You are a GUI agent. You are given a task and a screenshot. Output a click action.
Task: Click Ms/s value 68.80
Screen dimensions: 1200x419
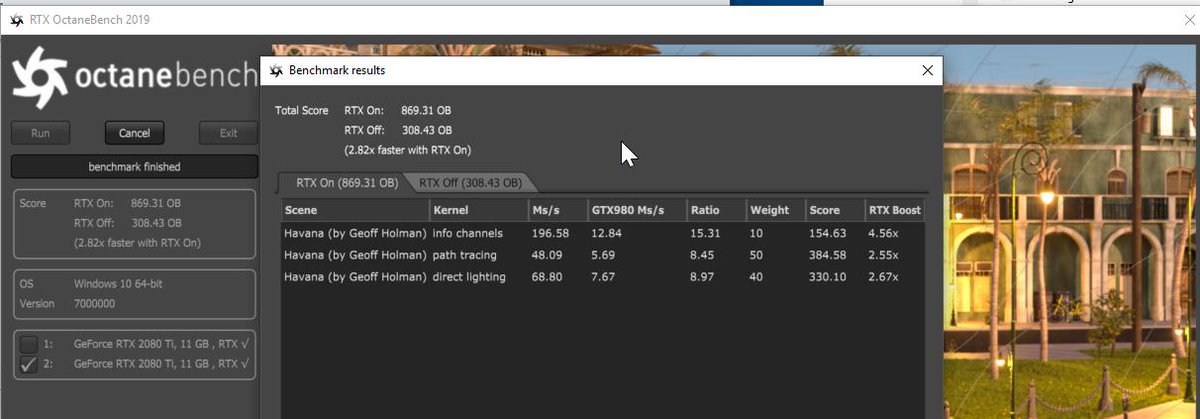click(548, 277)
